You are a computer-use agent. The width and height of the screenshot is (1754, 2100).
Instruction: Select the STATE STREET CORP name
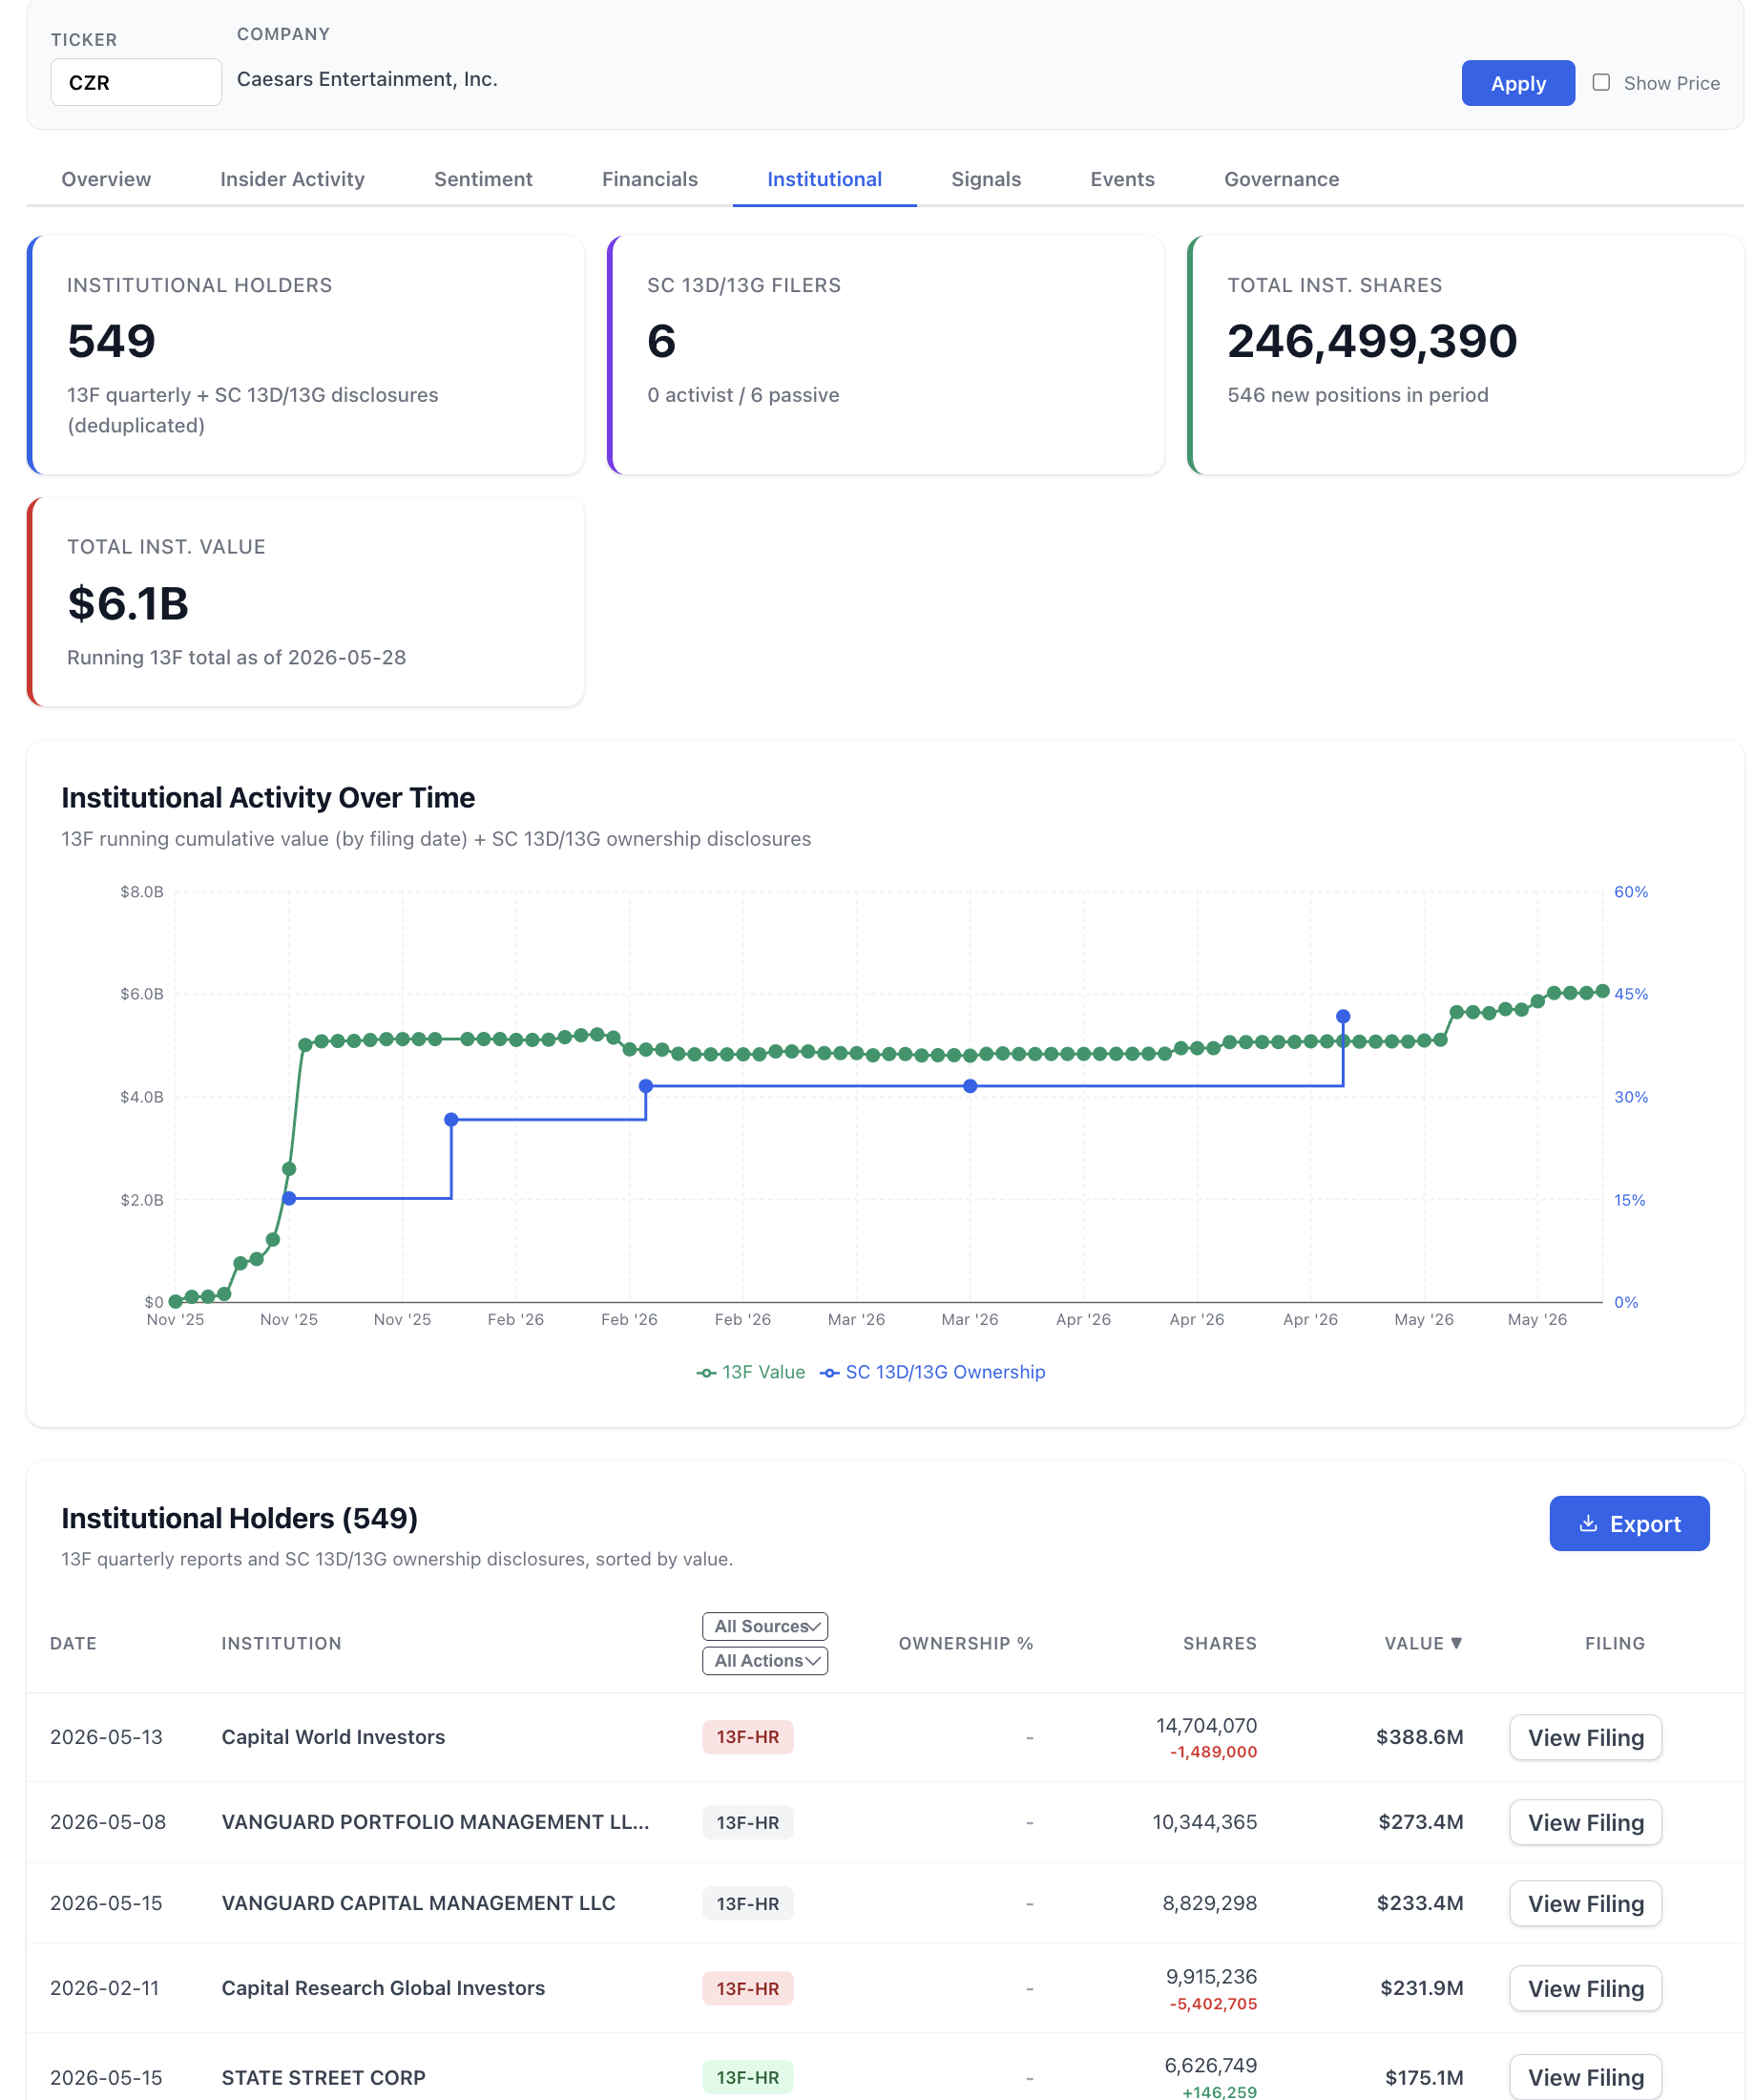(x=323, y=2077)
